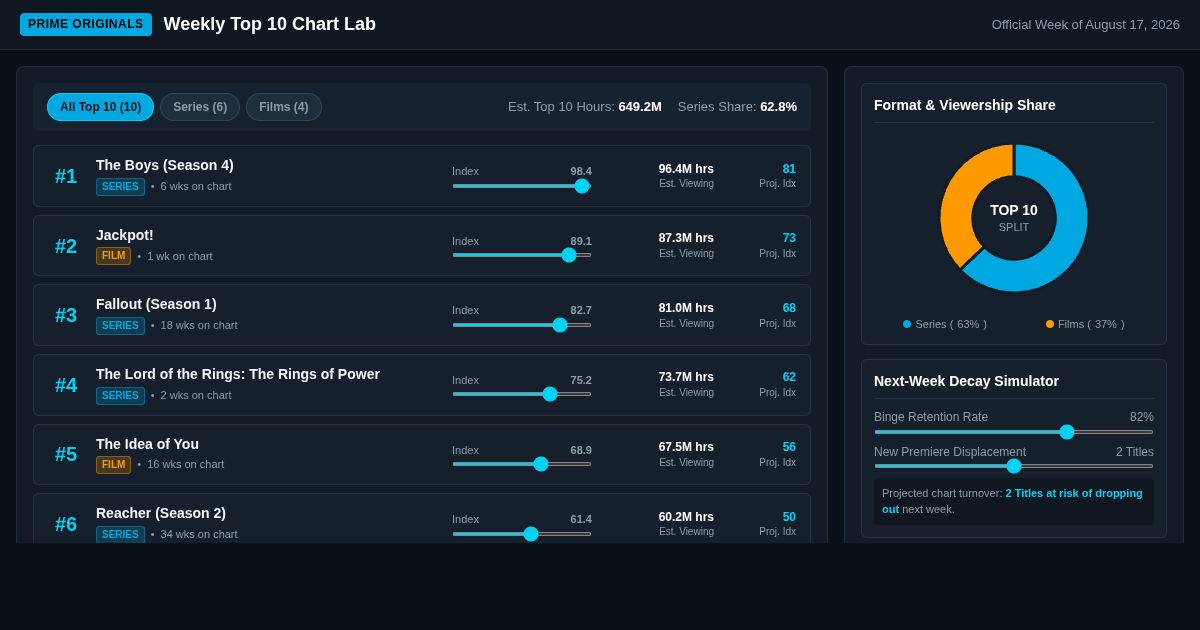Click the SERIES tag on The Boys
The image size is (1200, 630).
point(120,187)
